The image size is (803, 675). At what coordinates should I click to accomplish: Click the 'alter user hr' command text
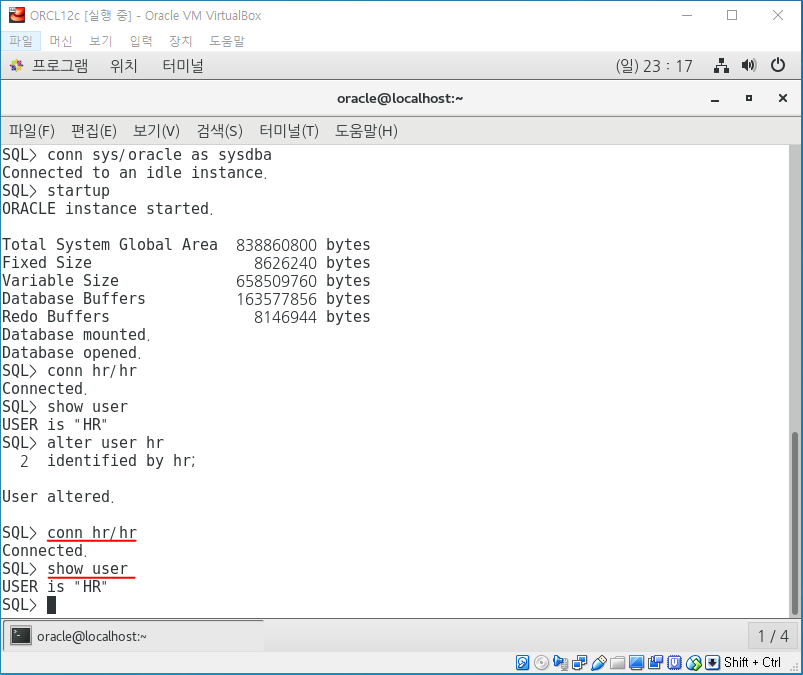click(x=105, y=442)
